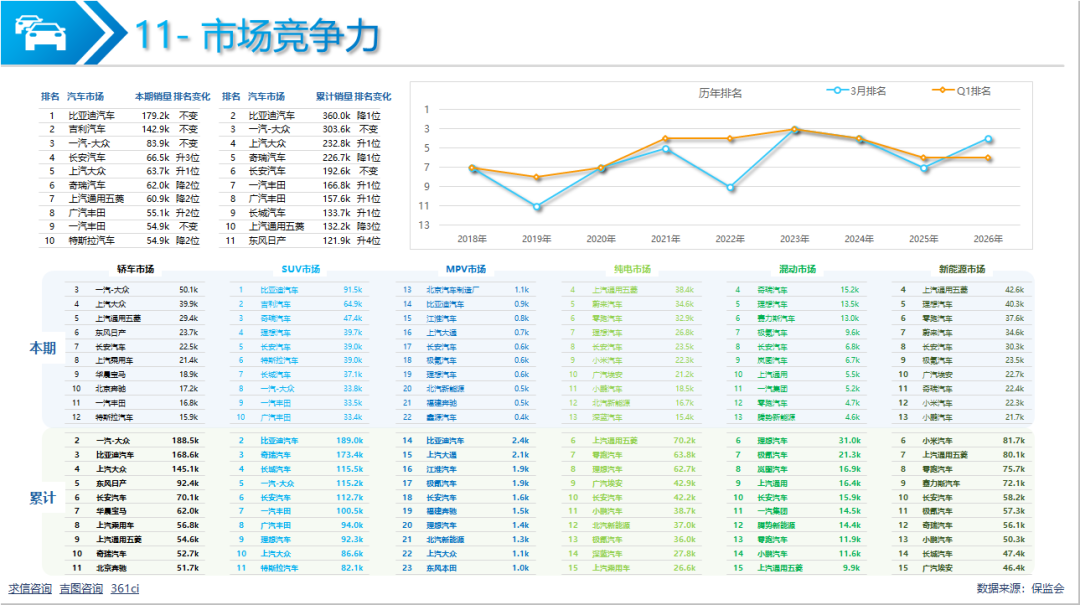Choose the MPV市场 heading
1080x605 pixels.
click(x=466, y=269)
